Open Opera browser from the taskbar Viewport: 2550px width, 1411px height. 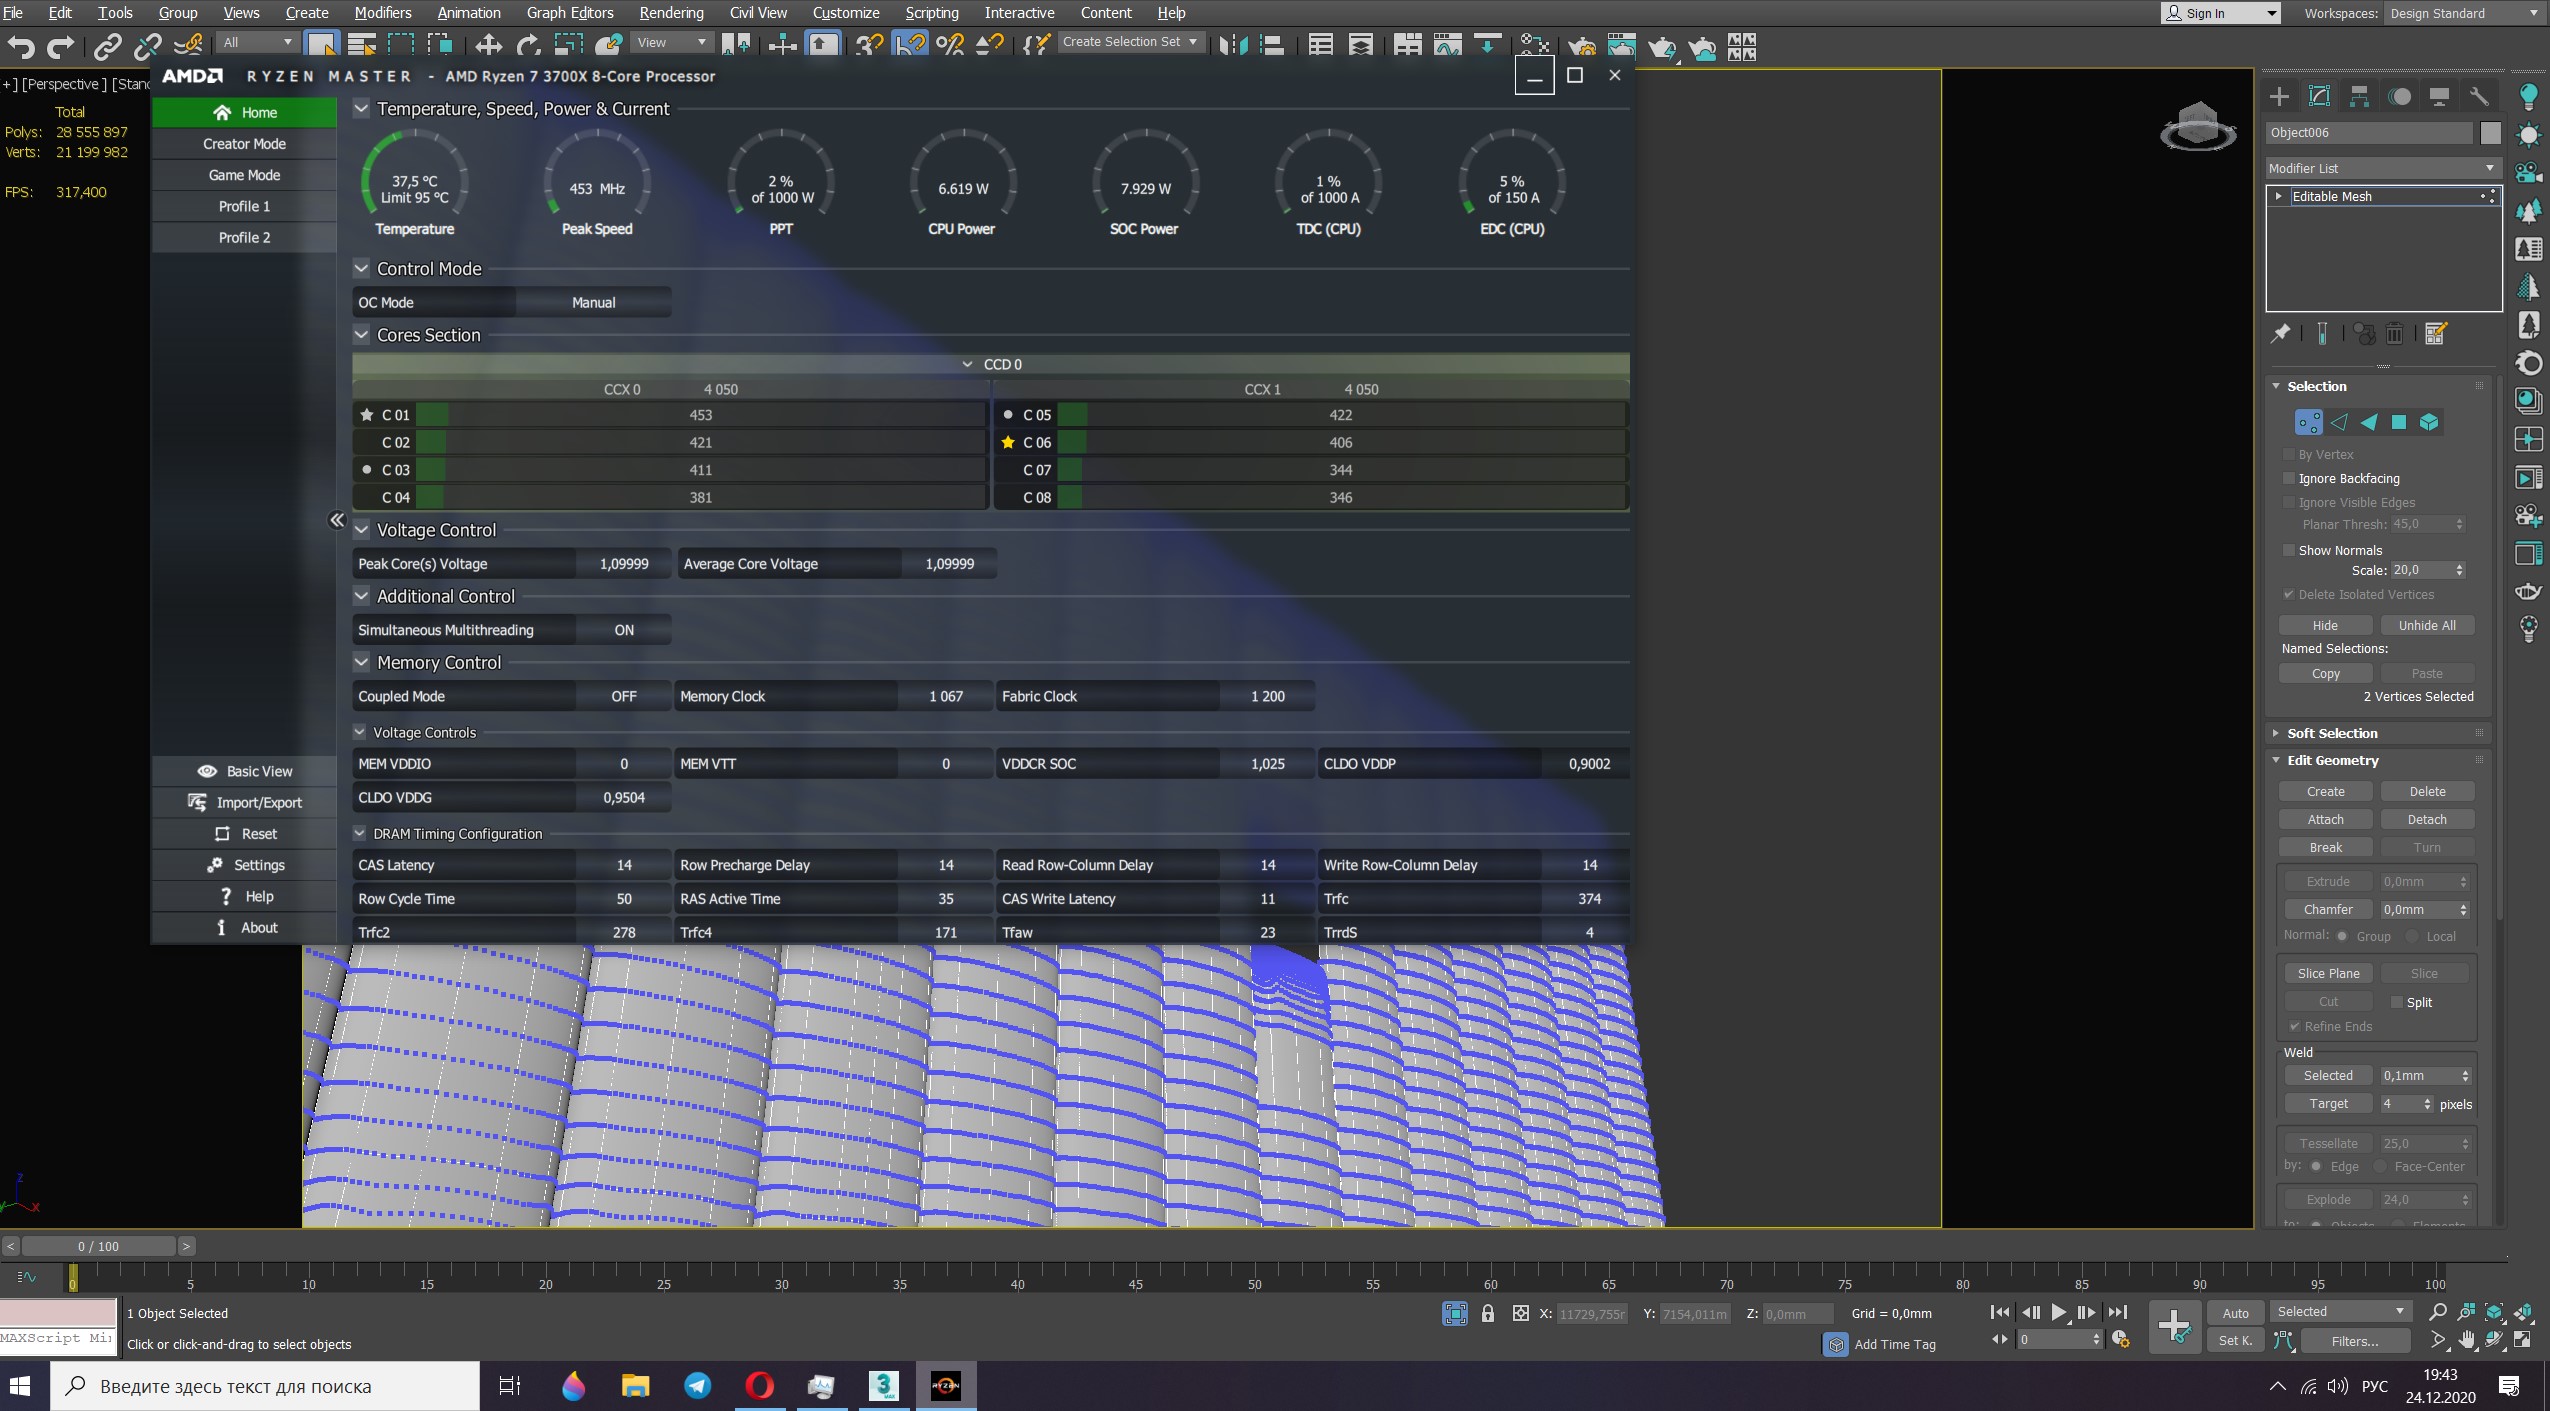point(759,1385)
